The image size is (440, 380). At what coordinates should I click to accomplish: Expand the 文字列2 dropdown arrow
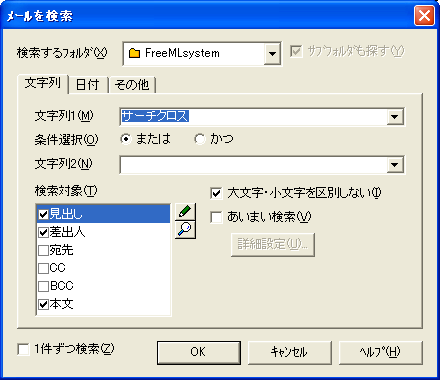point(395,165)
